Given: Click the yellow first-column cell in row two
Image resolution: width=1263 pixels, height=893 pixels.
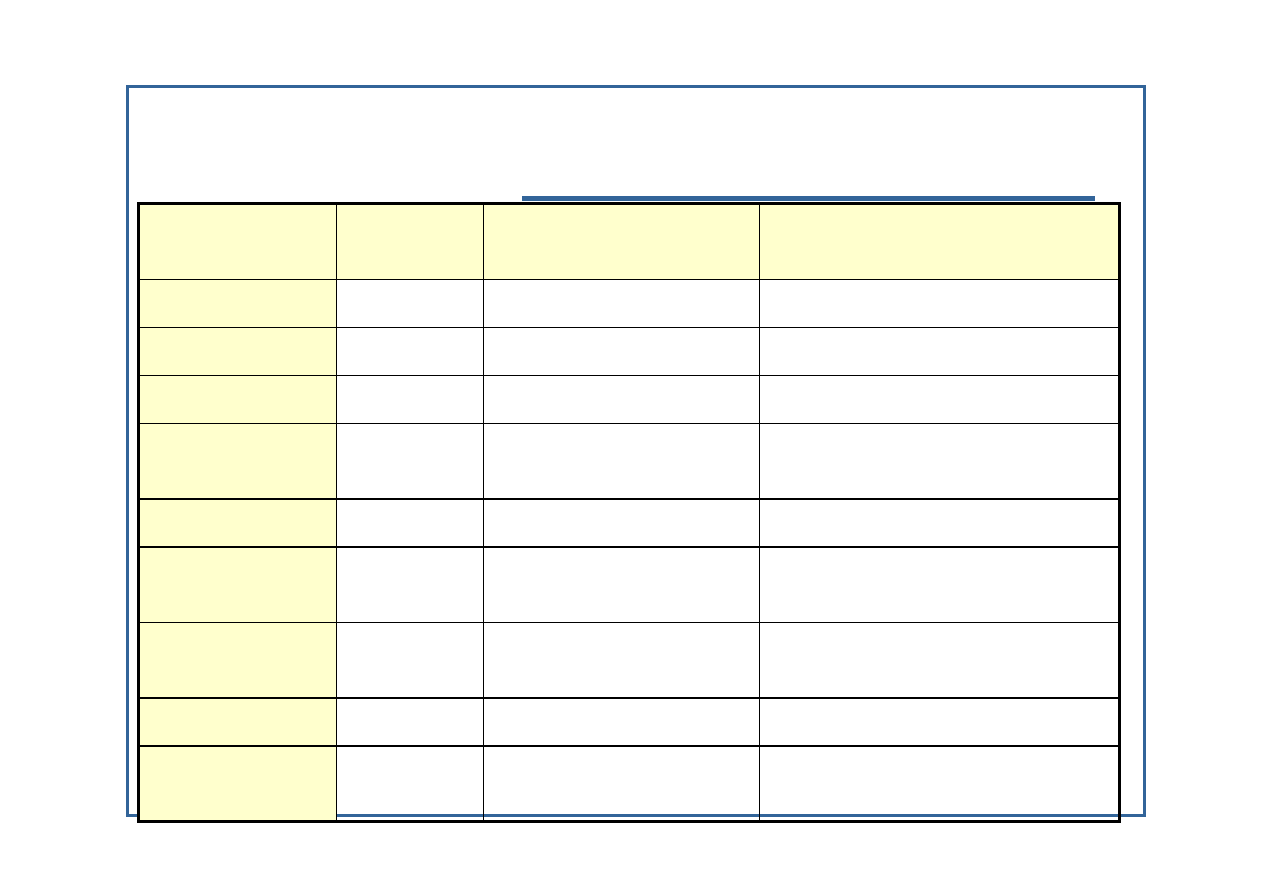Looking at the screenshot, I should 237,303.
